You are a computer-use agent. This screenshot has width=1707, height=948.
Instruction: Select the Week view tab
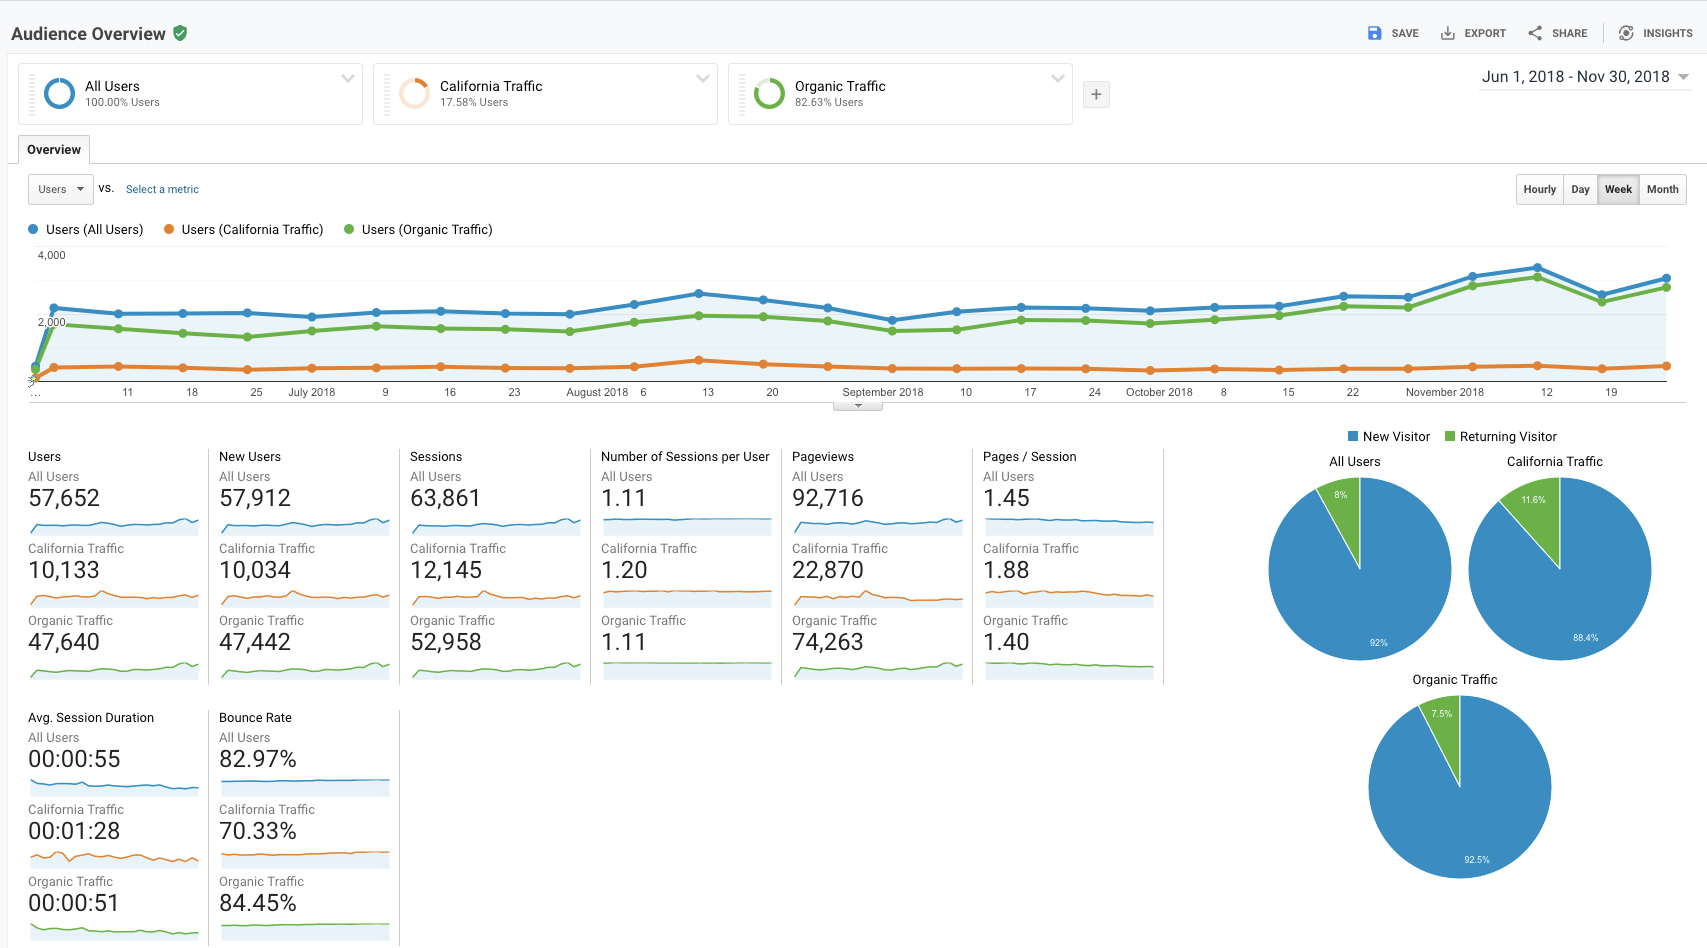(1618, 189)
